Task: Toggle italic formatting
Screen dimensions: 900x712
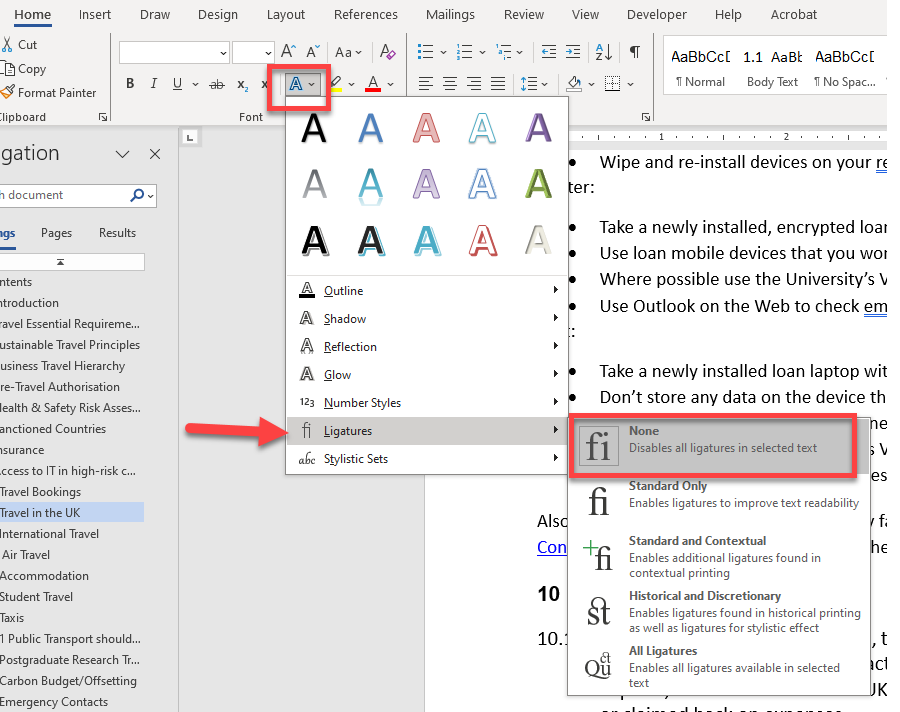Action: [151, 84]
